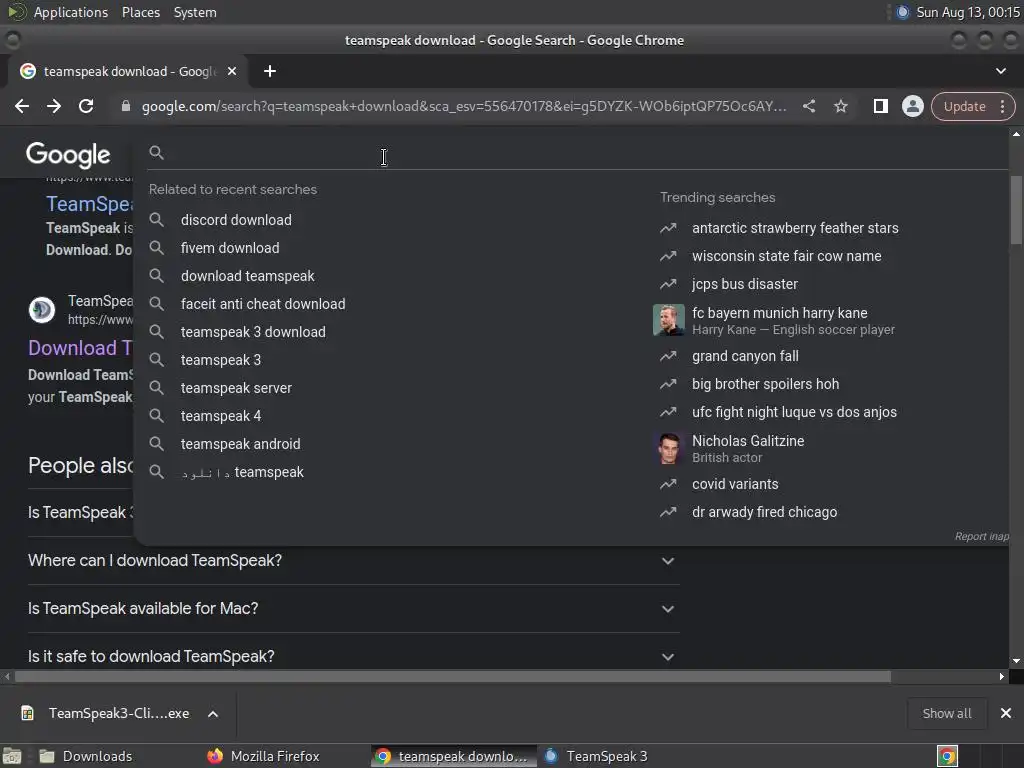Open trending grand canyon fall

tap(745, 357)
